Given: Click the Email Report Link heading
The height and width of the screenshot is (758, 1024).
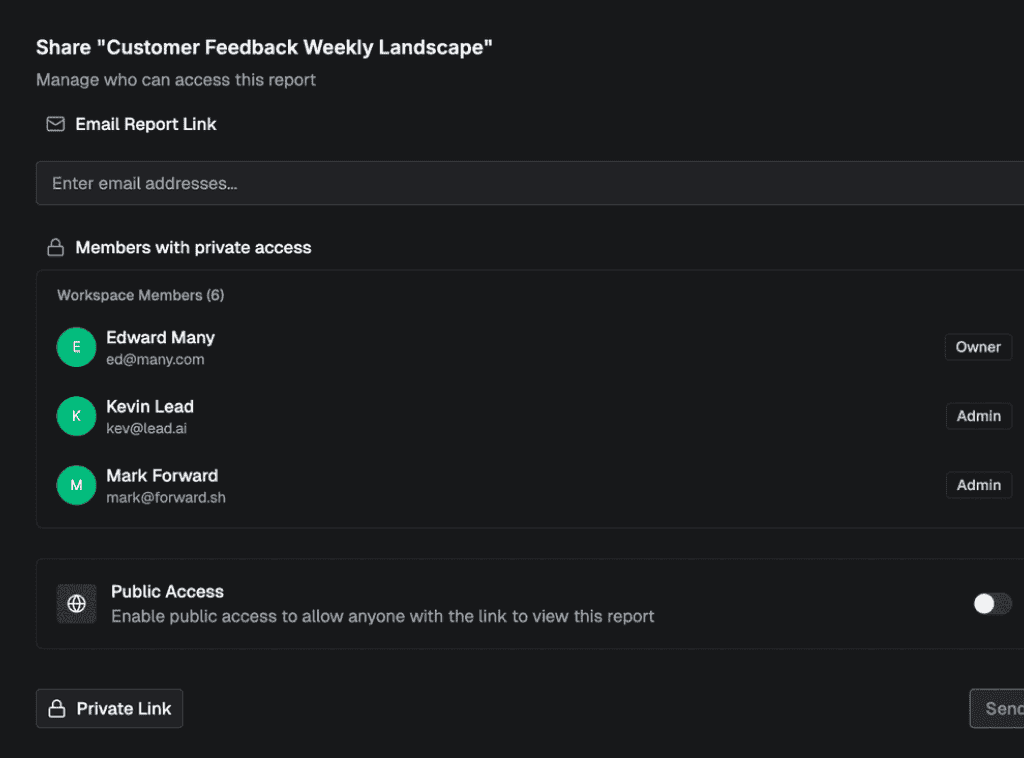Looking at the screenshot, I should [146, 124].
